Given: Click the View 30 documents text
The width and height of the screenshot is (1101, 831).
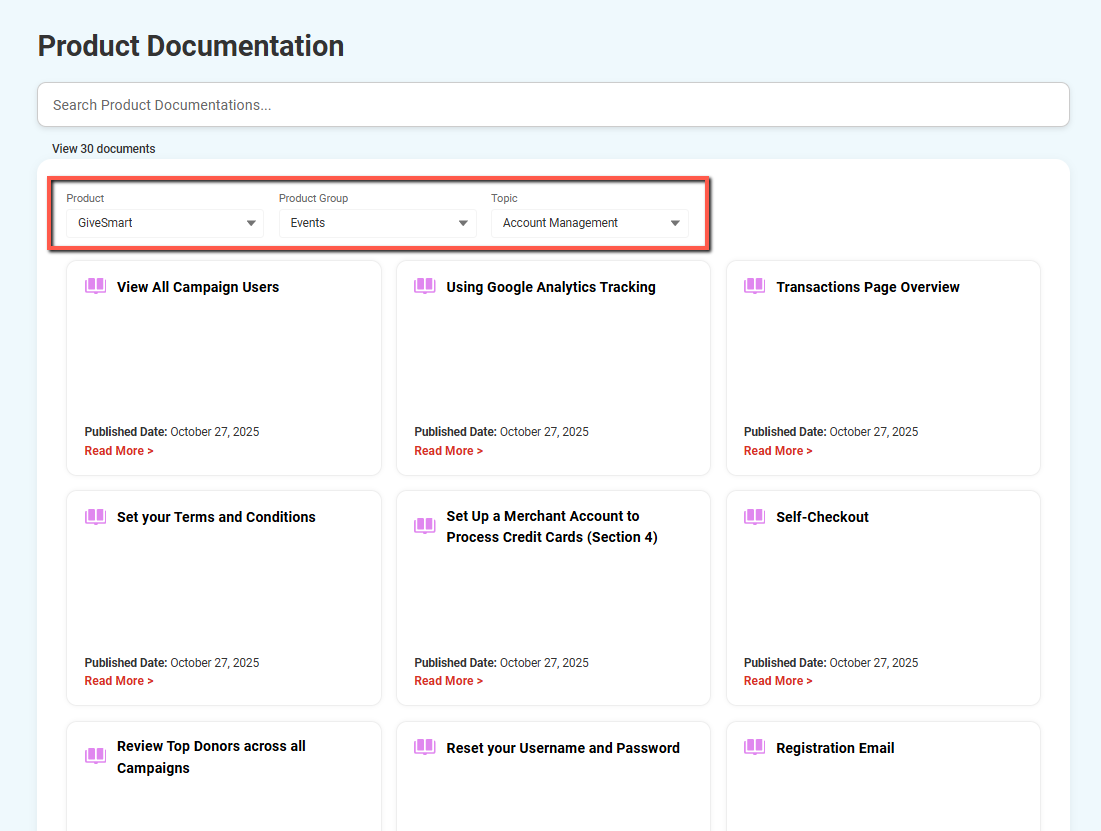Looking at the screenshot, I should tap(103, 149).
